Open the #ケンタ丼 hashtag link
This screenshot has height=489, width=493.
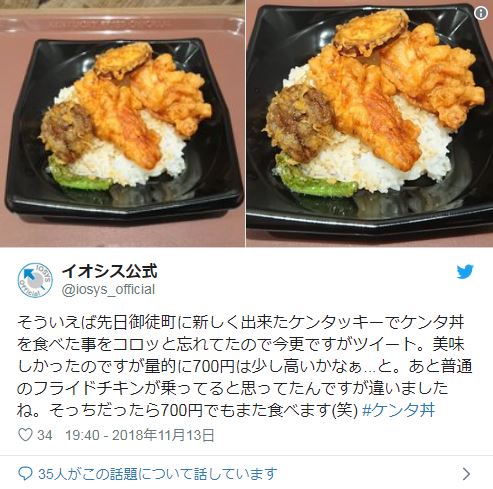point(399,410)
